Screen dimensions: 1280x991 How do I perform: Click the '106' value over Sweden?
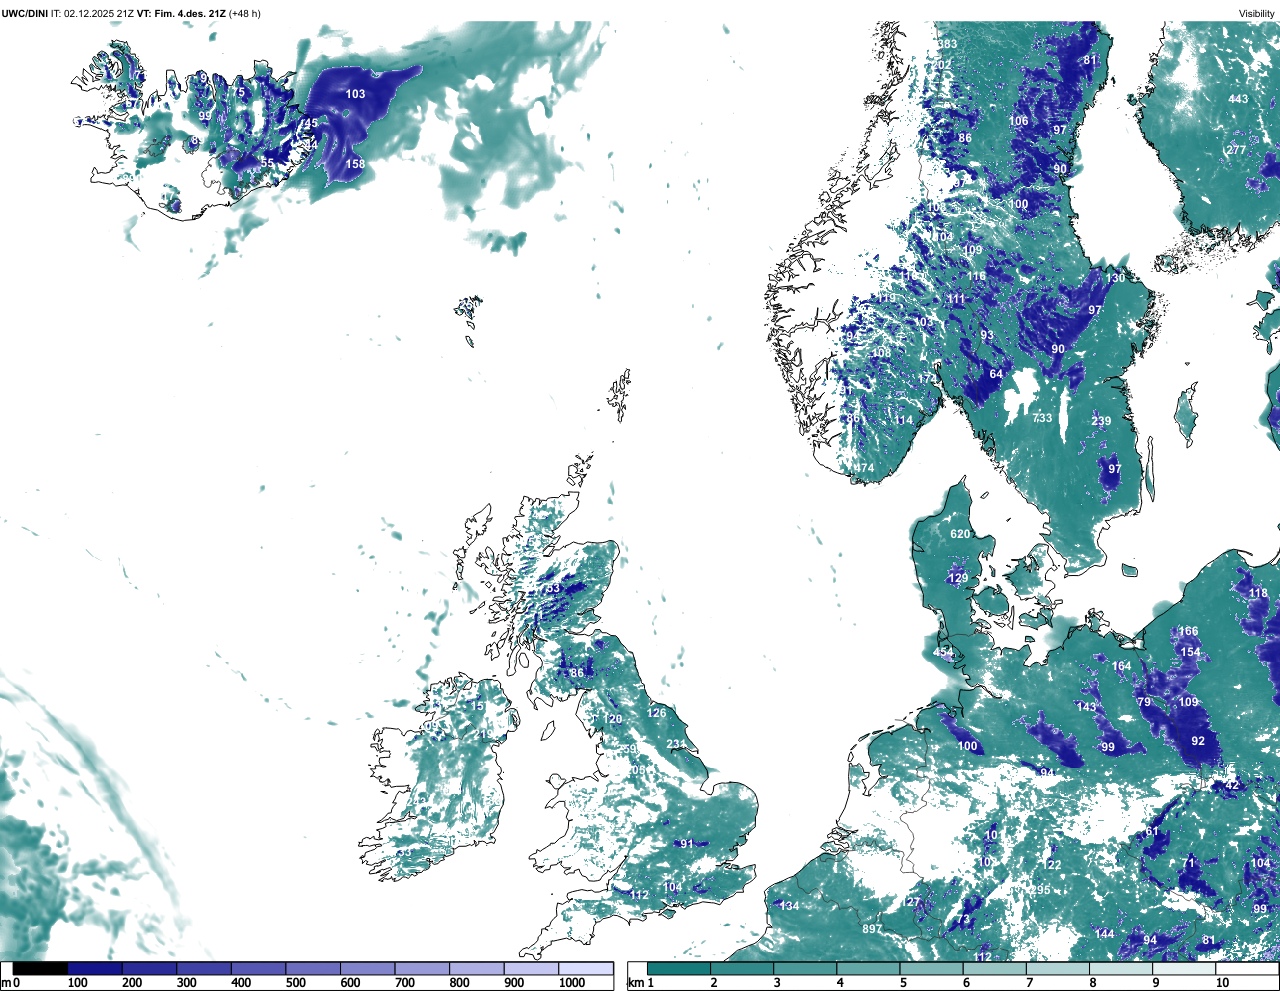point(1018,121)
